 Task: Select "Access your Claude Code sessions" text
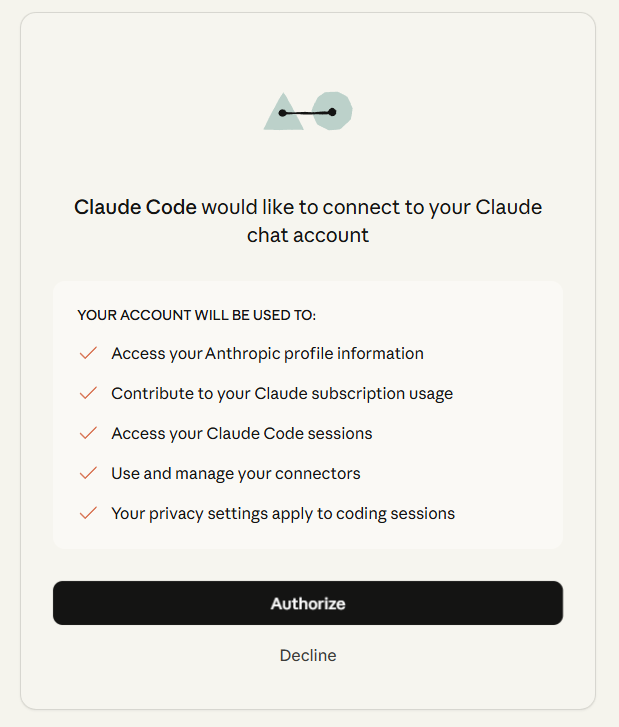242,433
